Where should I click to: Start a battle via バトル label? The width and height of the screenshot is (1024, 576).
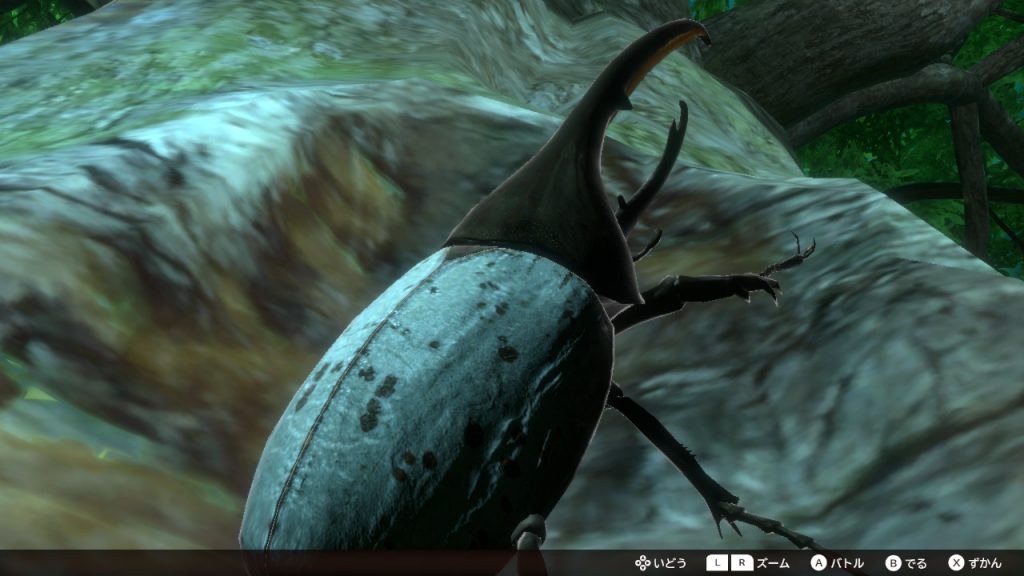(x=847, y=563)
